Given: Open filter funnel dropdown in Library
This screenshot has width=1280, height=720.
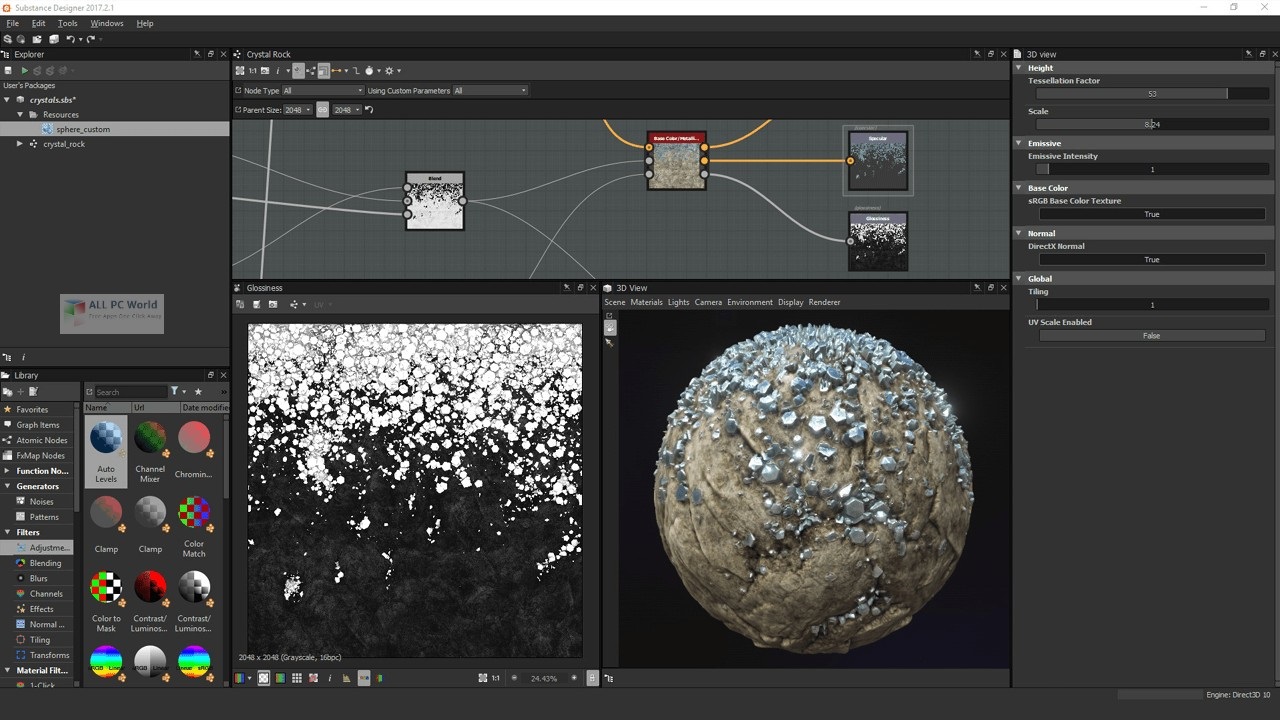Looking at the screenshot, I should pyautogui.click(x=177, y=391).
